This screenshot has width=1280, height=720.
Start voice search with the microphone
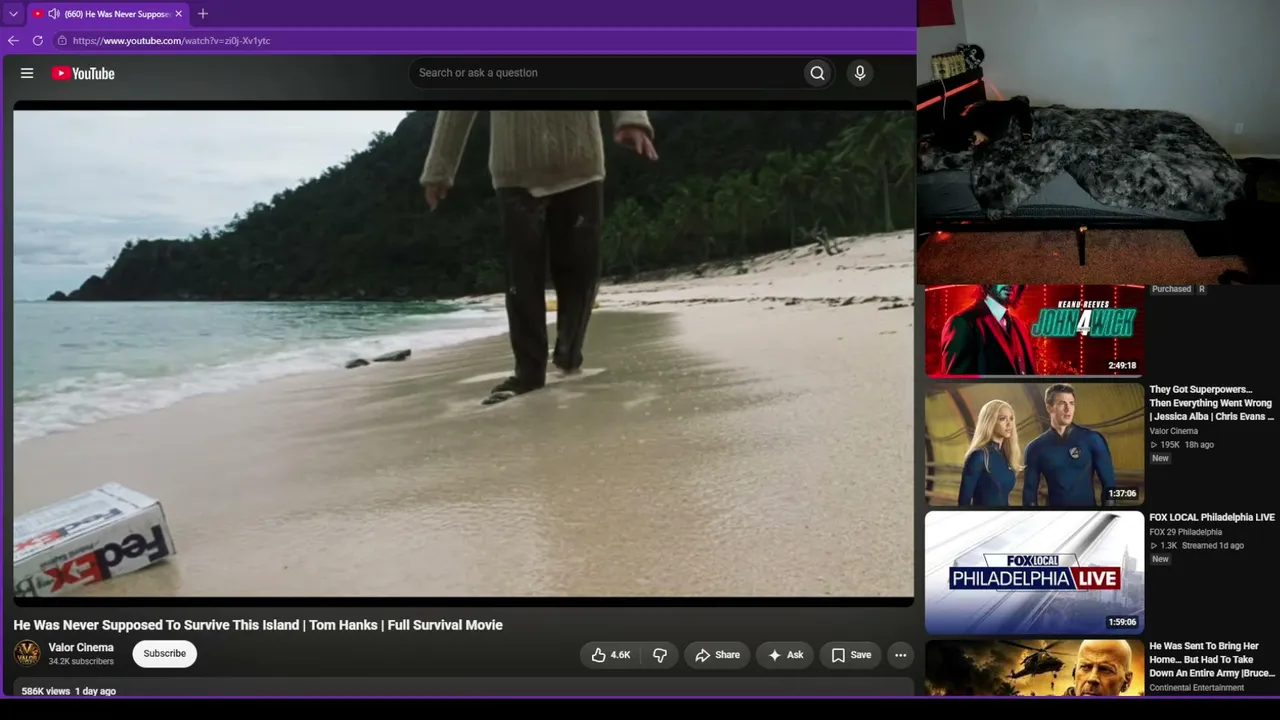(x=859, y=73)
